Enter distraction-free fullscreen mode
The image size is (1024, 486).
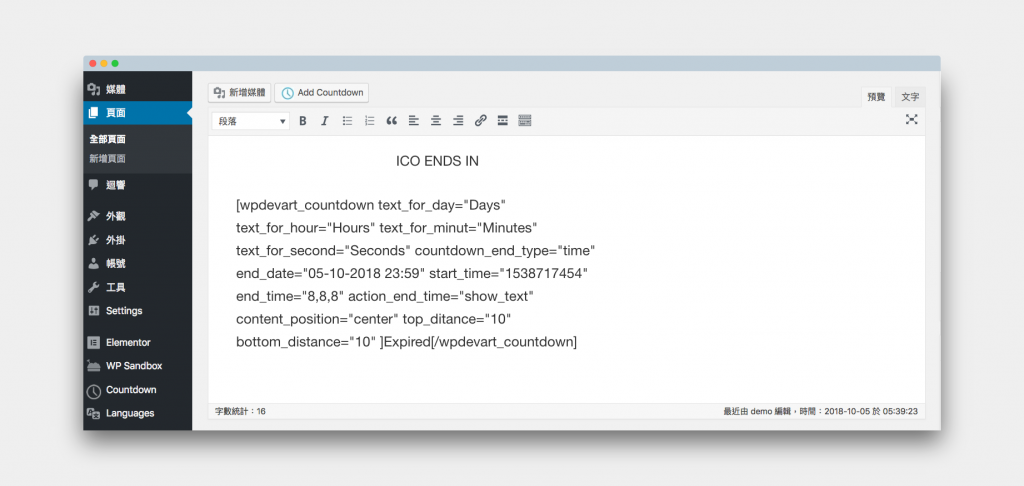(912, 119)
